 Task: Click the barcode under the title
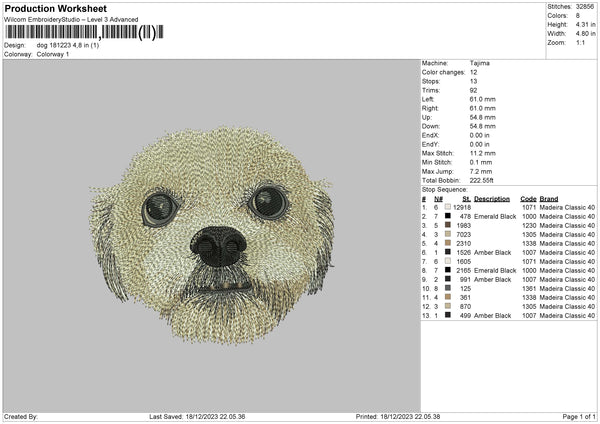pyautogui.click(x=80, y=32)
